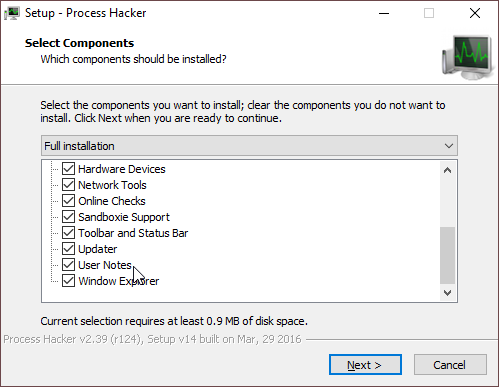Click Next to continue setup

pos(365,365)
